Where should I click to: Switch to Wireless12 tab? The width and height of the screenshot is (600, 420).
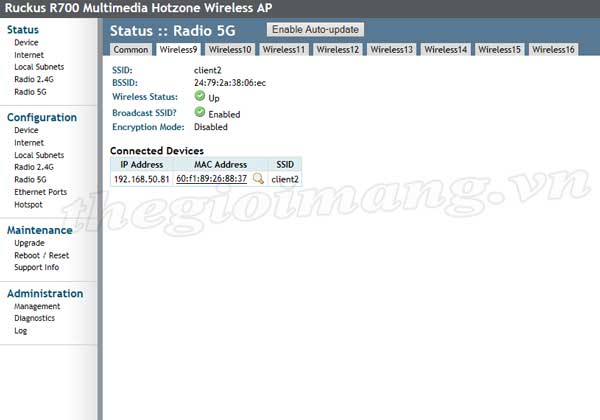point(338,49)
